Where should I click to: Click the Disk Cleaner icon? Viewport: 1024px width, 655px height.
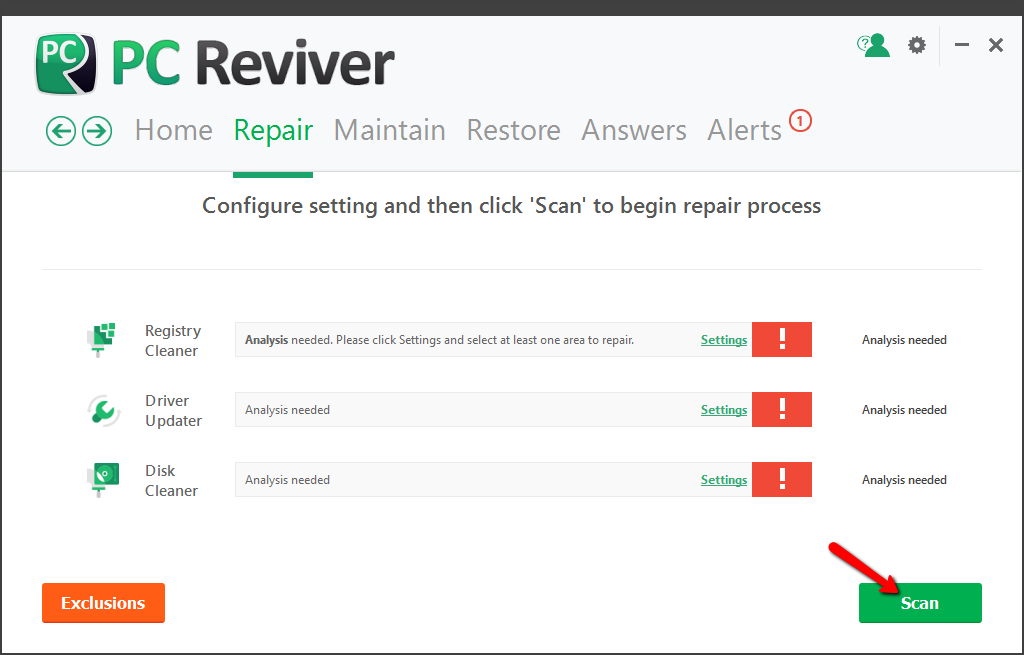click(103, 480)
